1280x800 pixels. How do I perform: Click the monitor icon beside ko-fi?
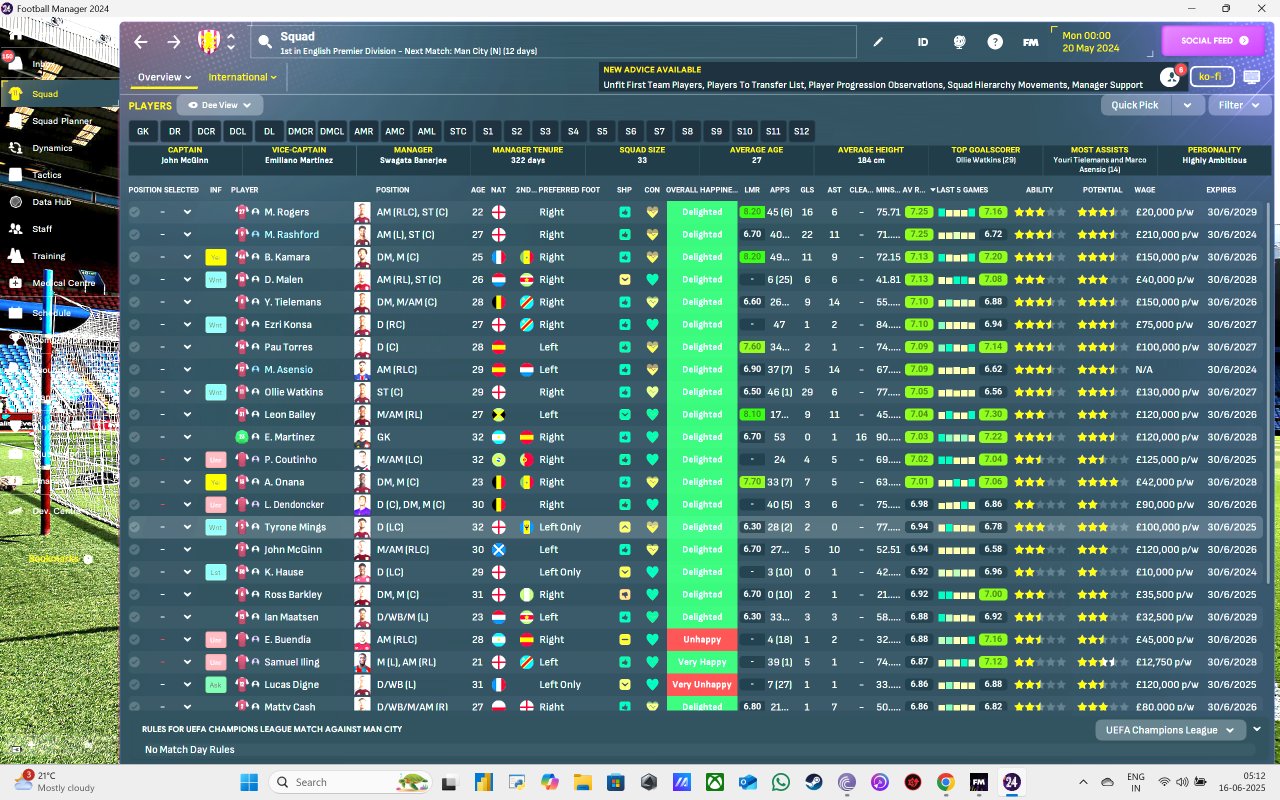coord(1252,77)
